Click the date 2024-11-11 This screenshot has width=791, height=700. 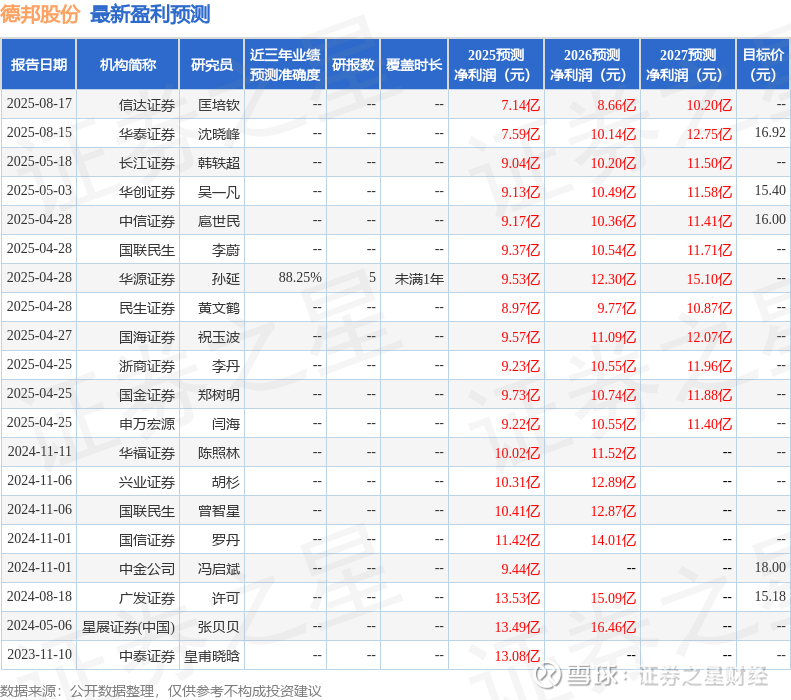[x=39, y=451]
